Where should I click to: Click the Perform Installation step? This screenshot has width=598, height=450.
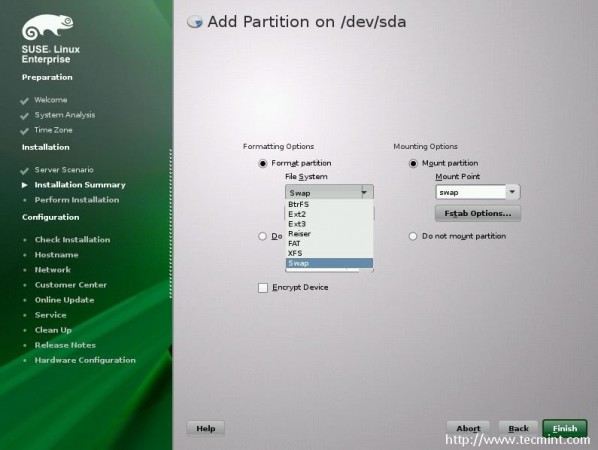(x=77, y=200)
